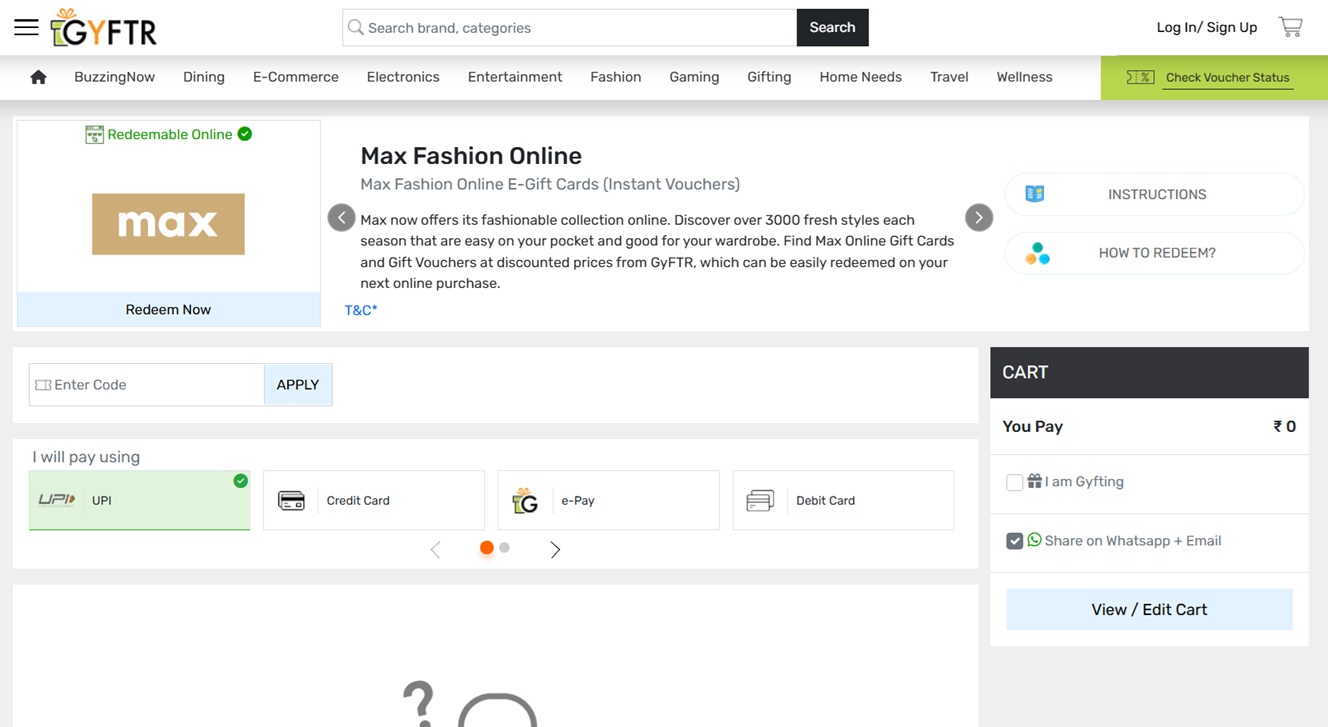The height and width of the screenshot is (727, 1328).
Task: Click the GyFTR logo
Action: (104, 28)
